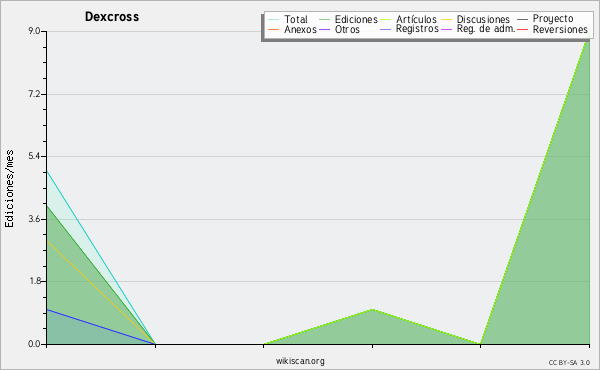Click the 1.8 y-axis value
Viewport: 600px width, 370px height.
point(34,281)
